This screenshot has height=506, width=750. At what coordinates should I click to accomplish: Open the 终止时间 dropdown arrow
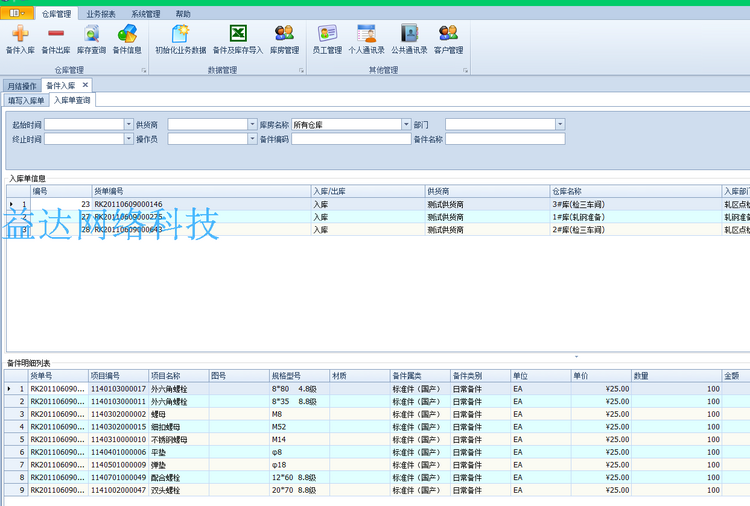(x=129, y=139)
